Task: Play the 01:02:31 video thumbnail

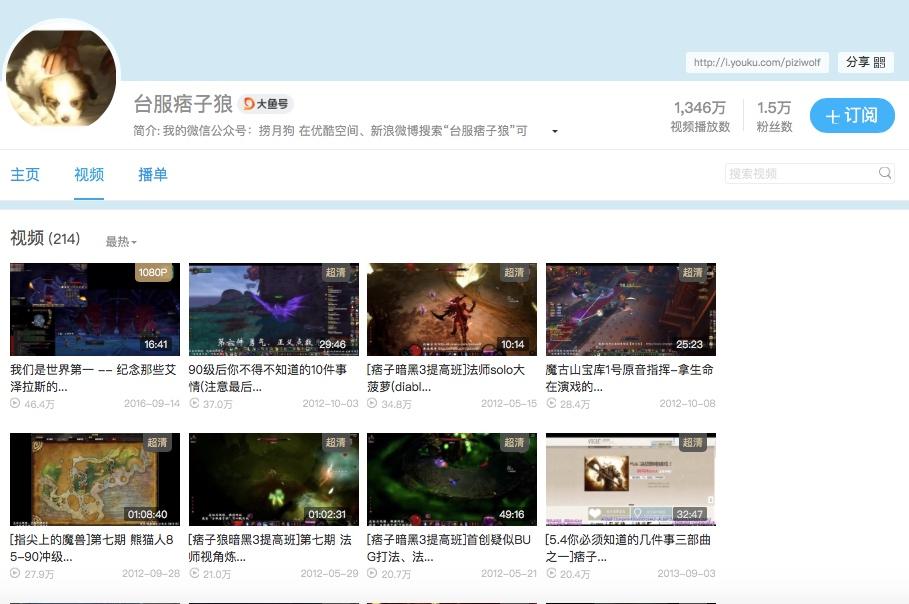Action: click(274, 479)
